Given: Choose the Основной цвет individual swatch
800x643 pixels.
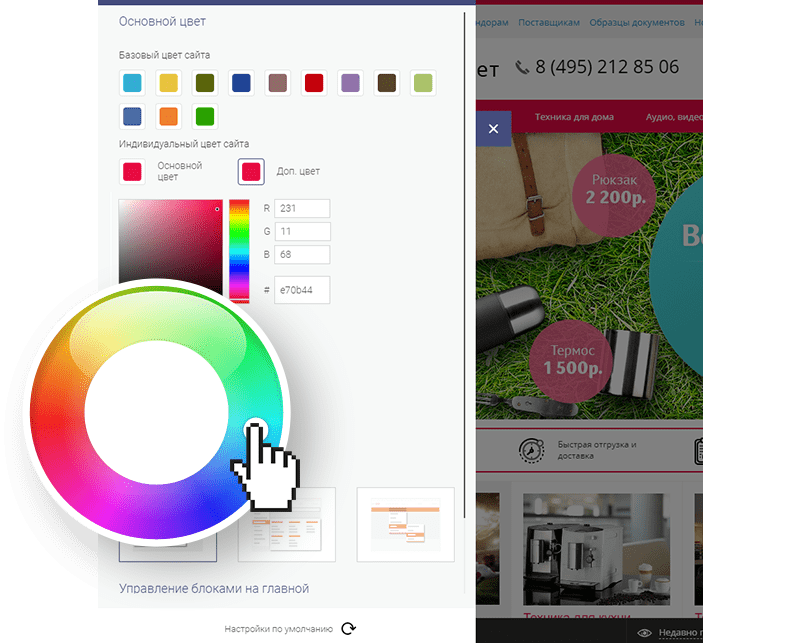Looking at the screenshot, I should click(x=132, y=171).
